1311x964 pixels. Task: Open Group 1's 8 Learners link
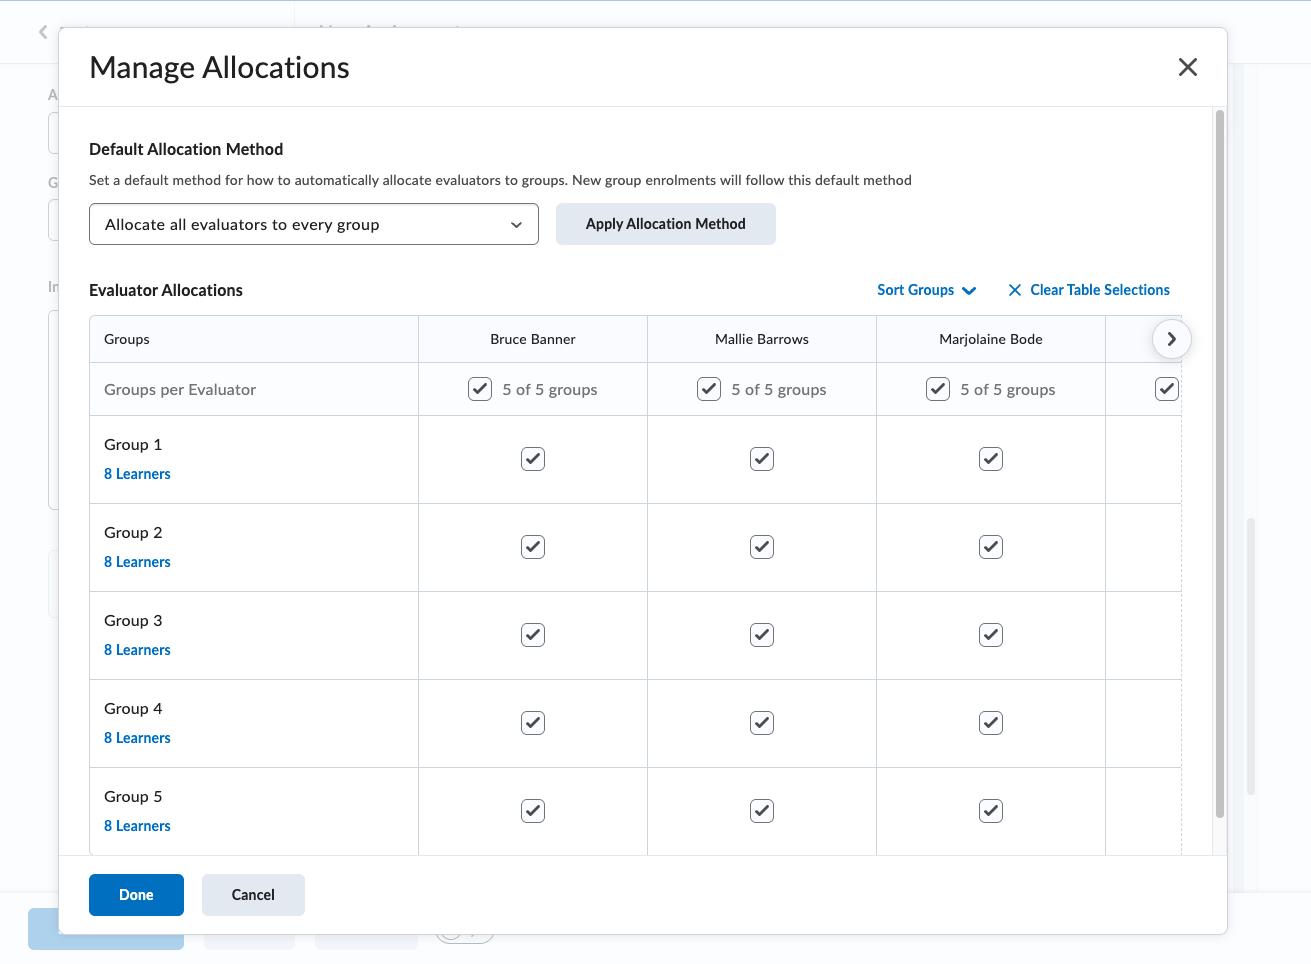point(137,474)
